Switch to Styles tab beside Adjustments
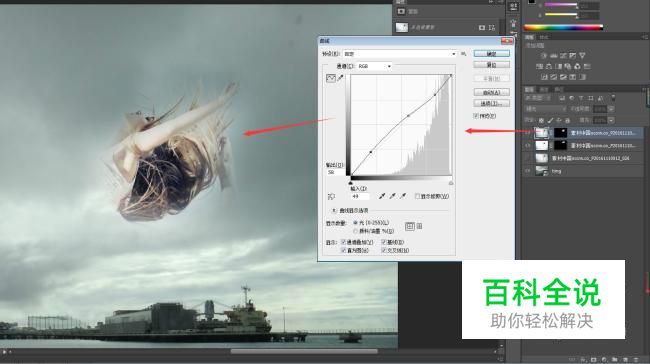Image resolution: width=650 pixels, height=364 pixels. click(x=543, y=37)
